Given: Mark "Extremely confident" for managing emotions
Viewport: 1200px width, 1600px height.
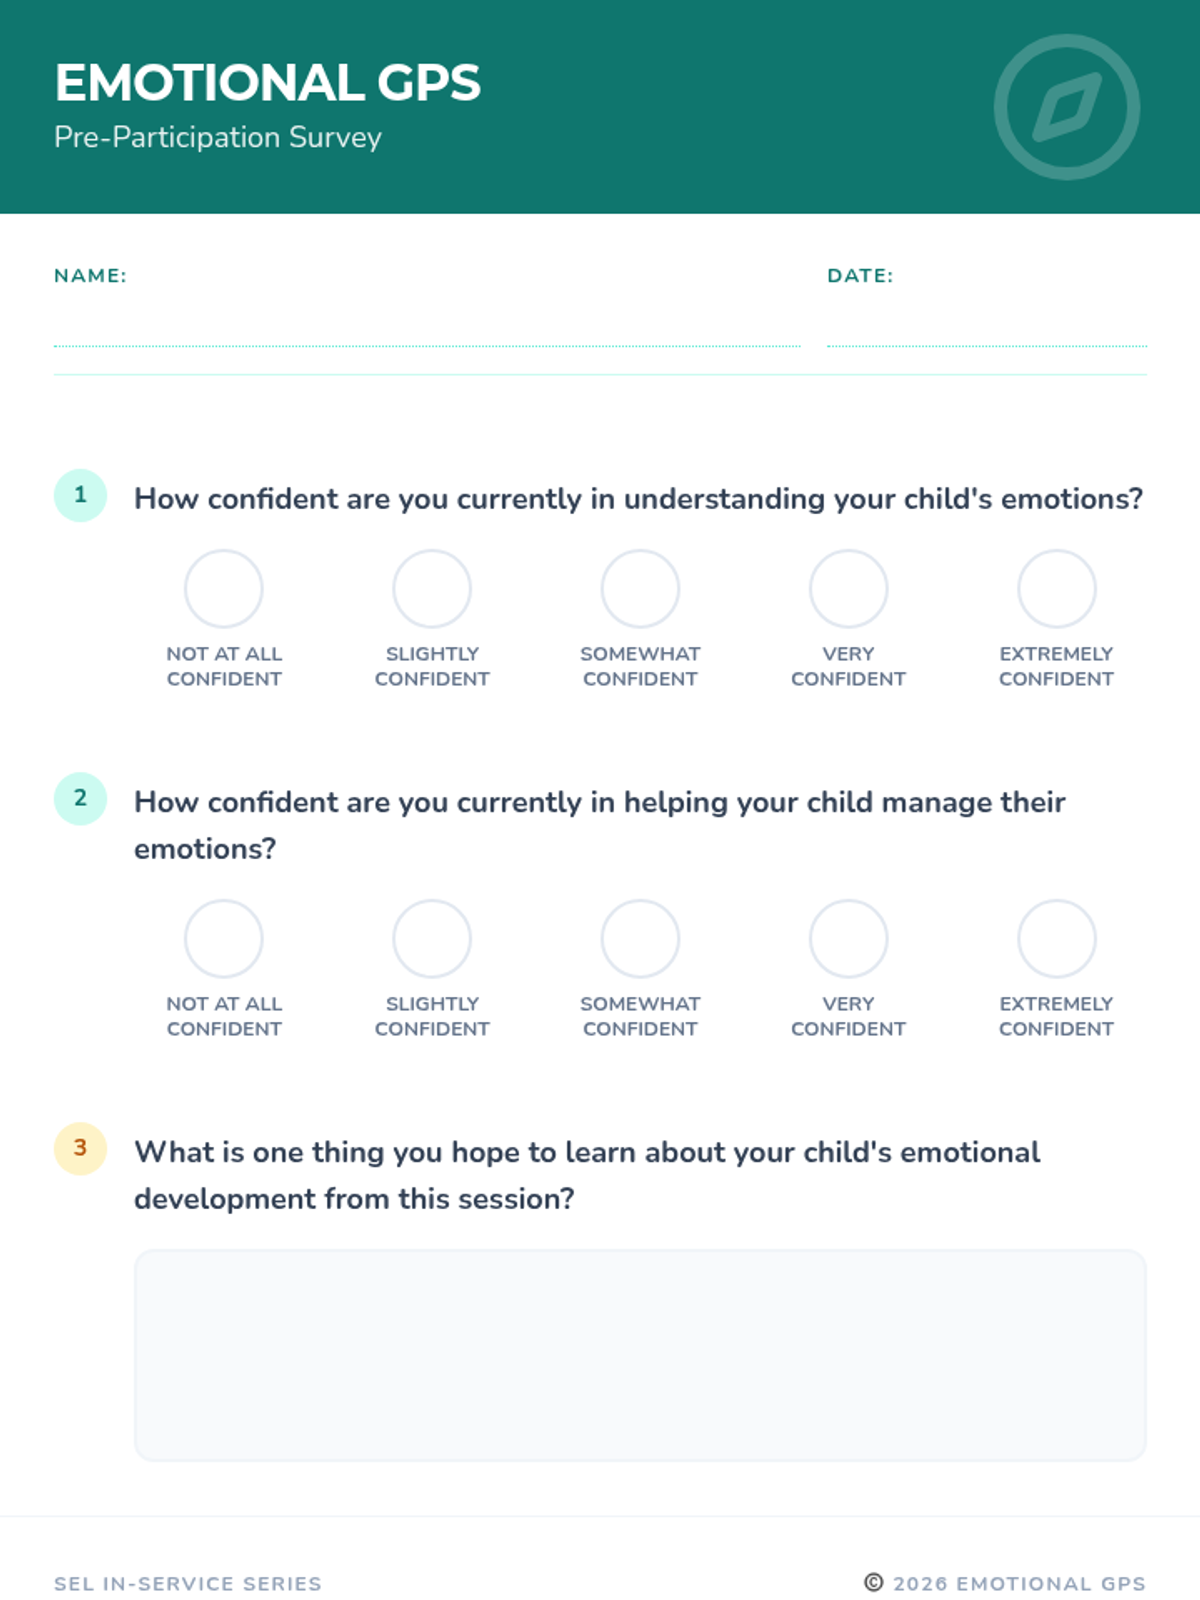Looking at the screenshot, I should tap(1056, 939).
